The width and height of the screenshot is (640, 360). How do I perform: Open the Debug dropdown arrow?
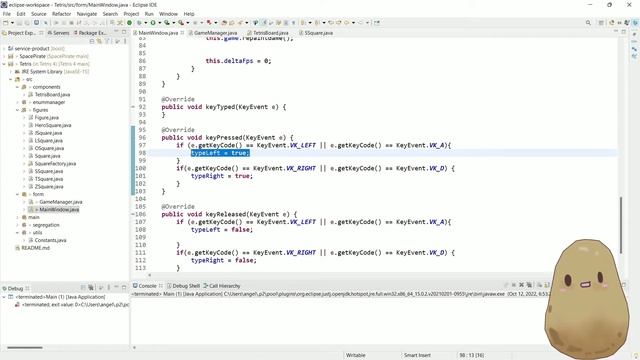(146, 23)
